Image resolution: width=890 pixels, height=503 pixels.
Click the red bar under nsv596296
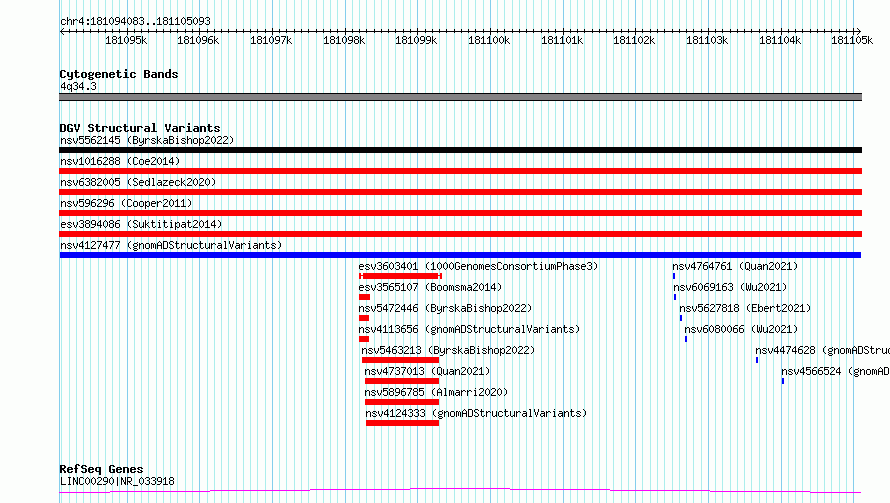[460, 213]
